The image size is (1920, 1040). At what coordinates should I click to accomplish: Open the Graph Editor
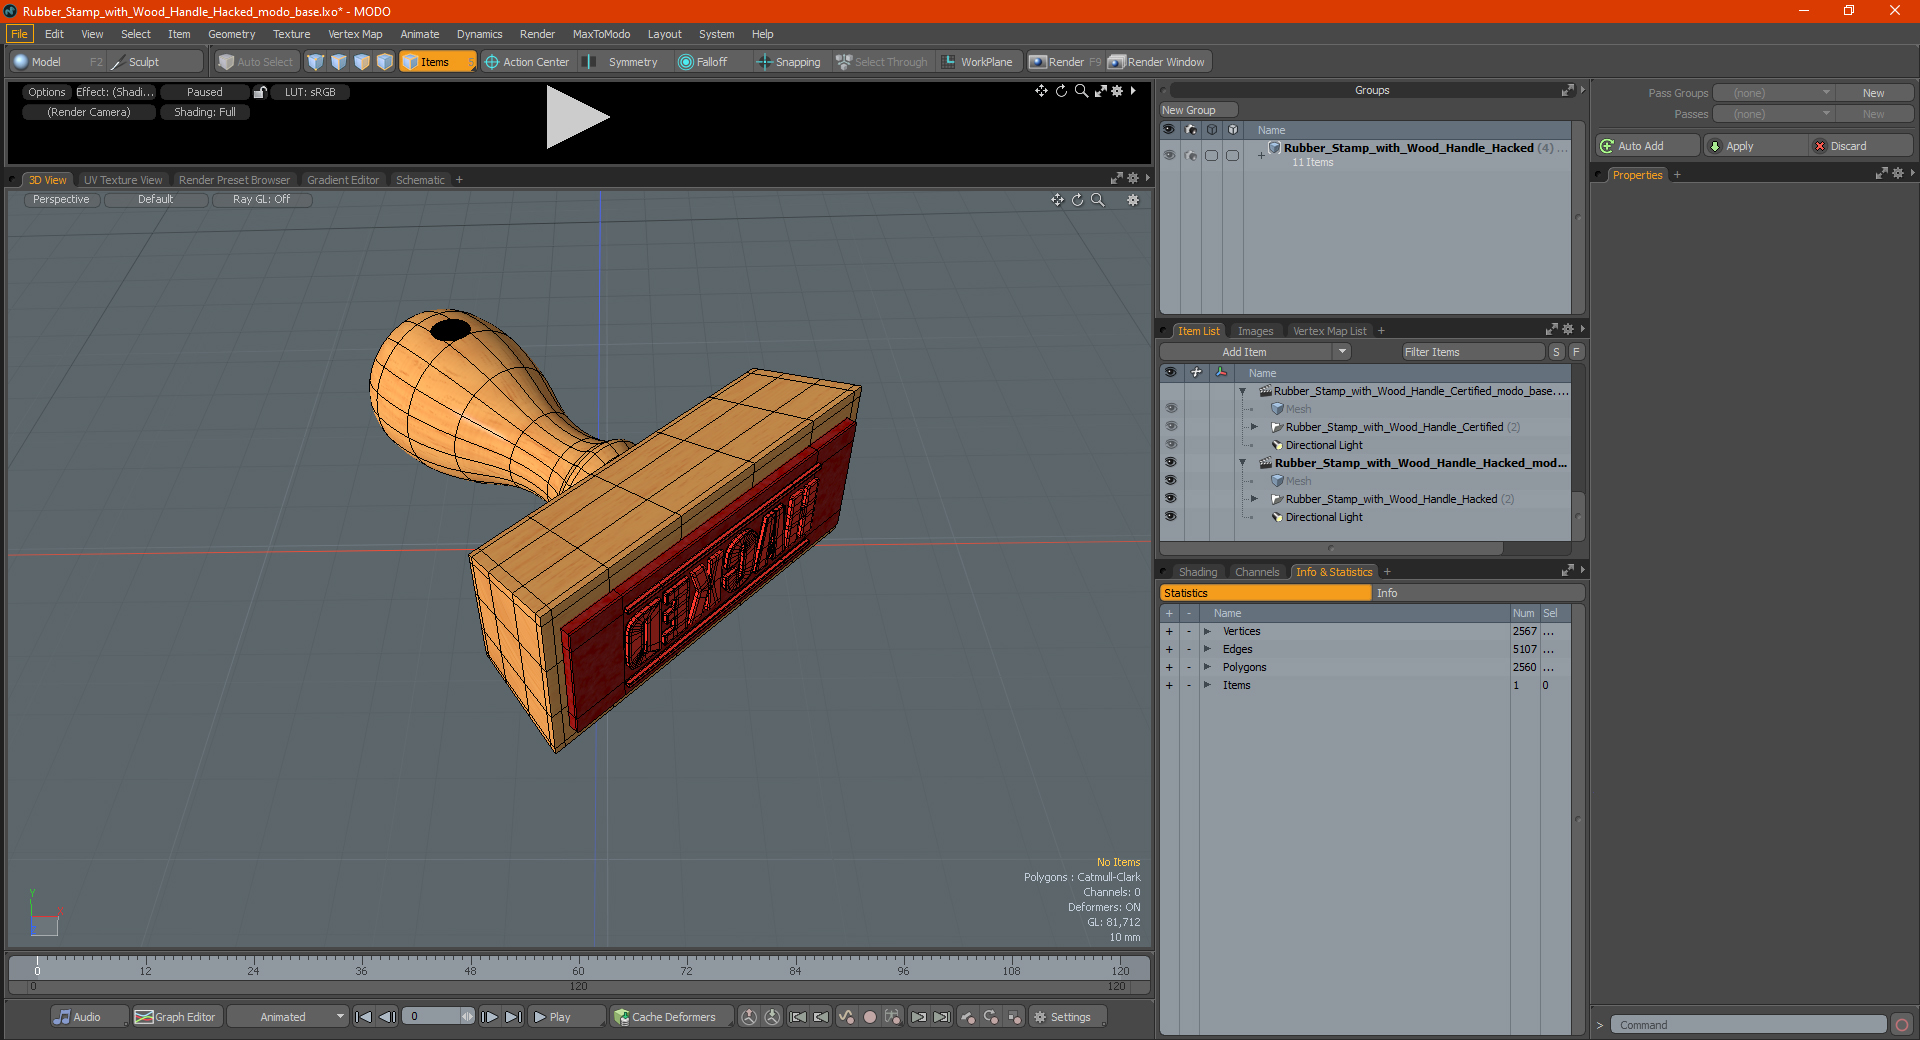(177, 1017)
